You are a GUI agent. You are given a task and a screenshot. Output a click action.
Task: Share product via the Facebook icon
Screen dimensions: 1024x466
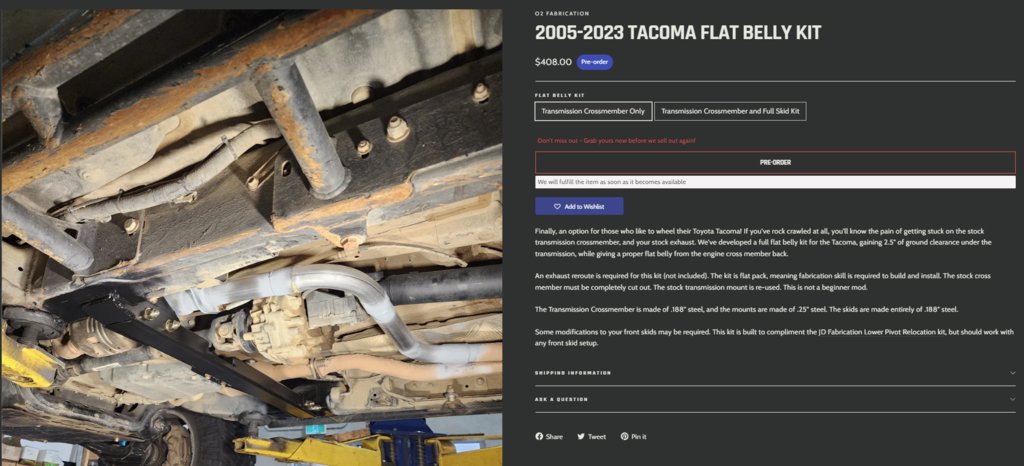pos(539,436)
